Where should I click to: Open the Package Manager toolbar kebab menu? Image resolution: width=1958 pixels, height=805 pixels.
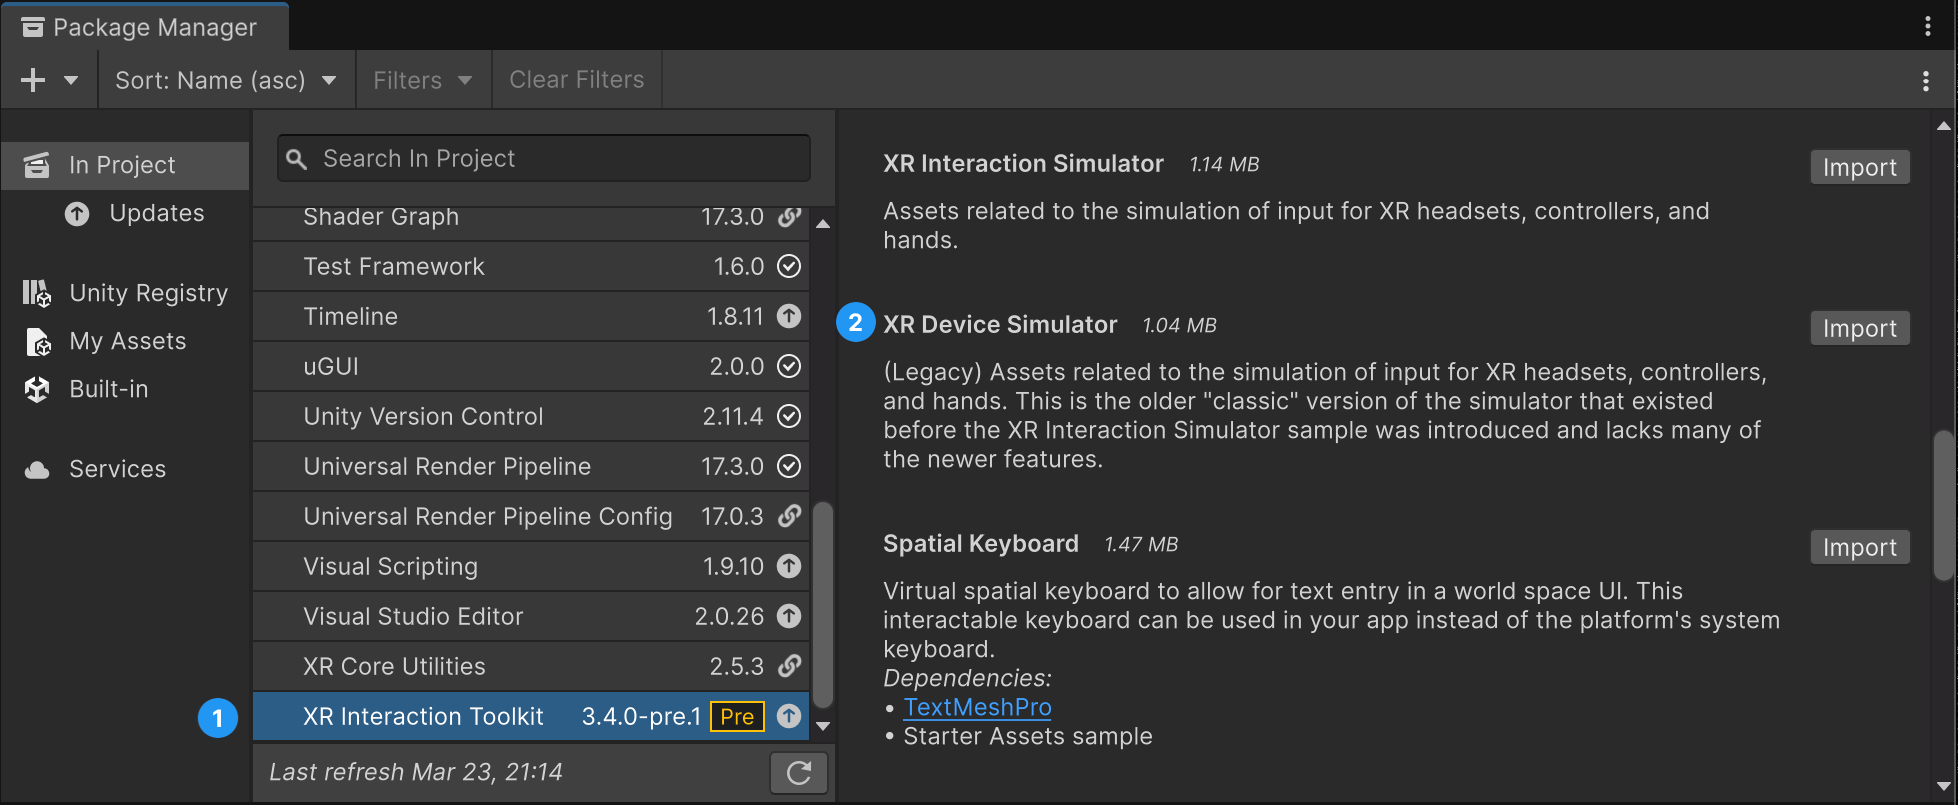[1926, 81]
